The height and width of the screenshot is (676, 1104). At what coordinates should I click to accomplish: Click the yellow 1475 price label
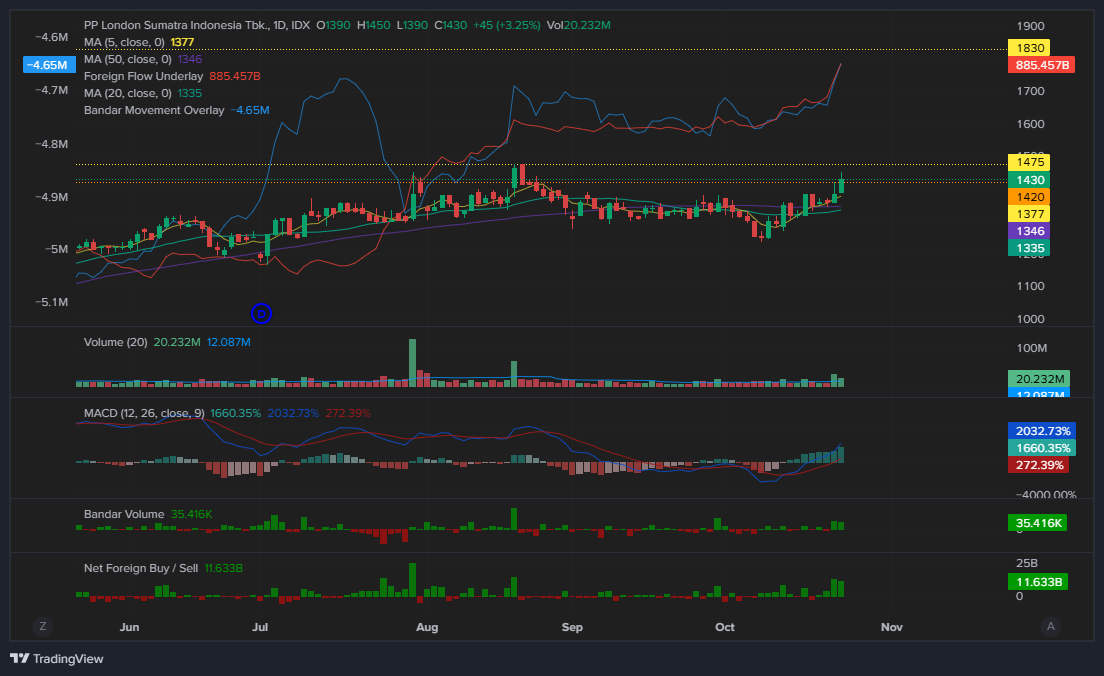tap(1029, 162)
